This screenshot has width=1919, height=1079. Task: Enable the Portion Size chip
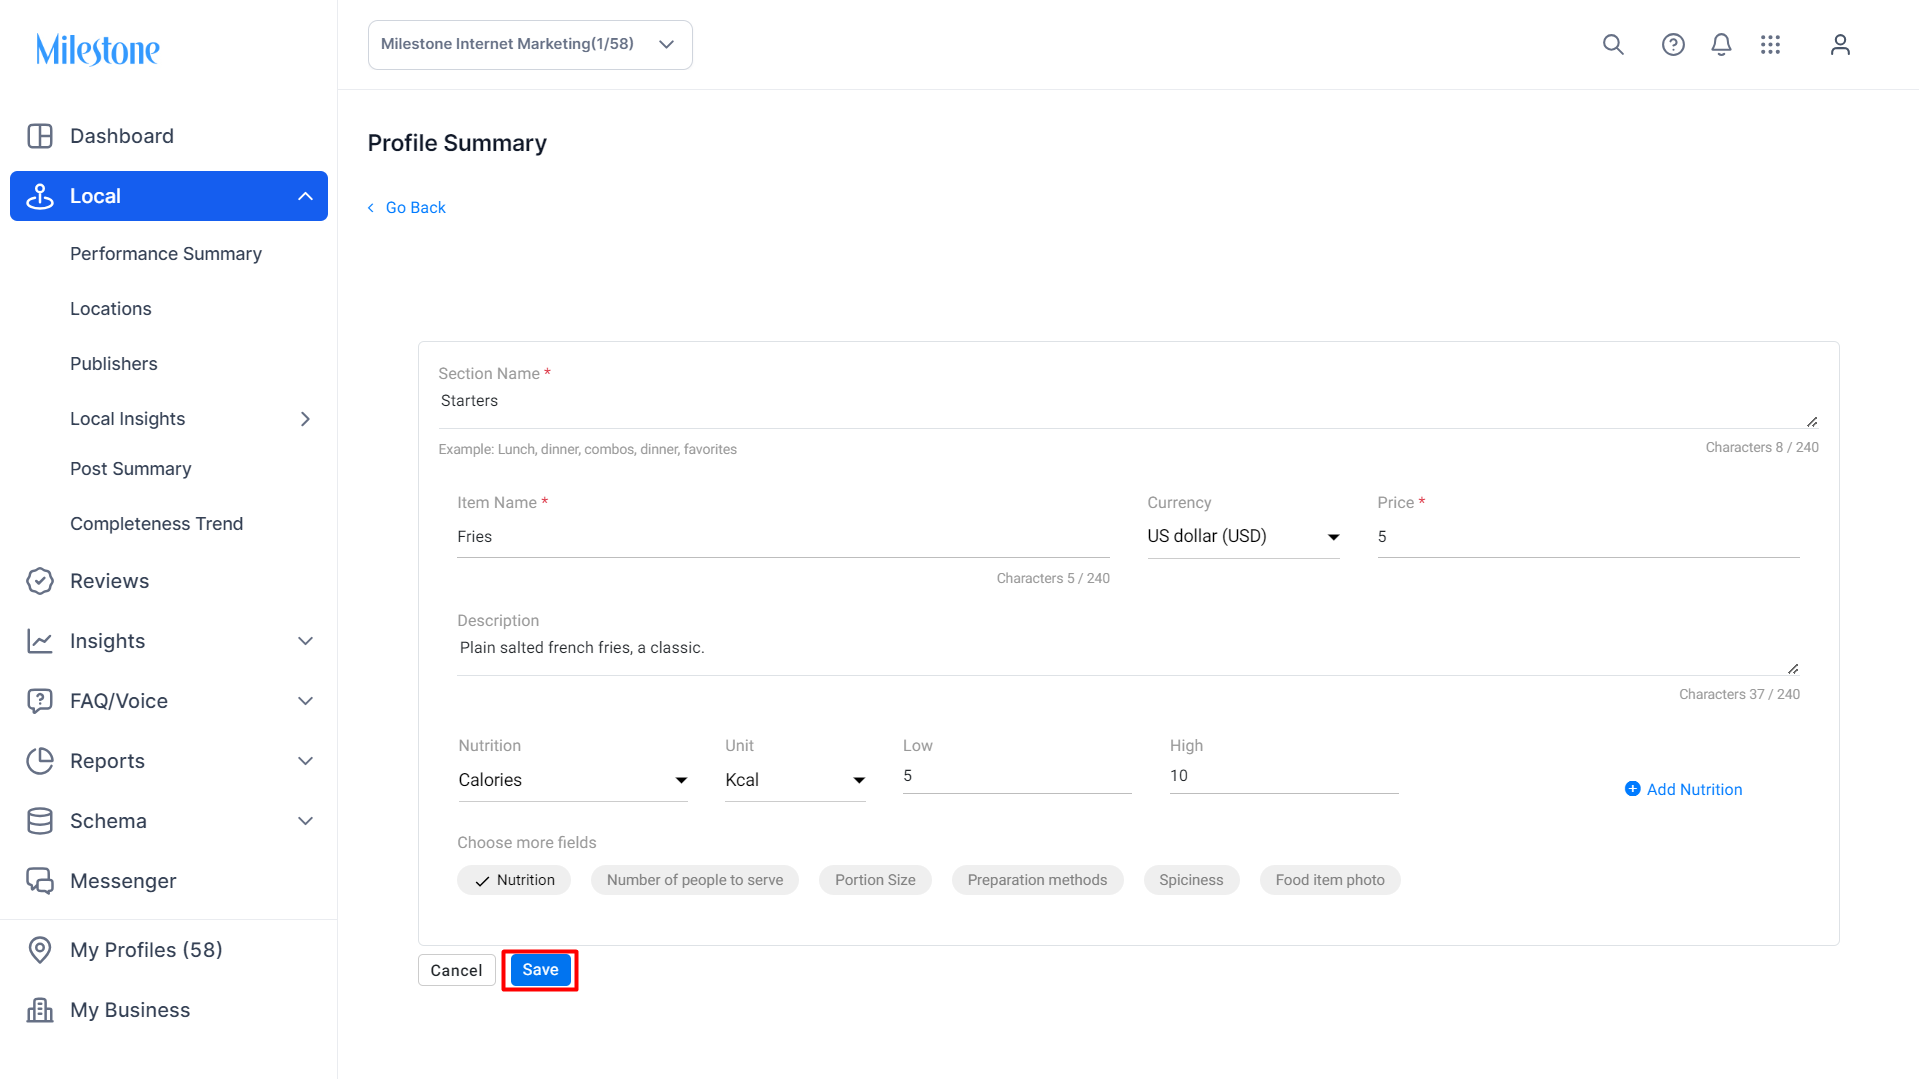click(875, 880)
